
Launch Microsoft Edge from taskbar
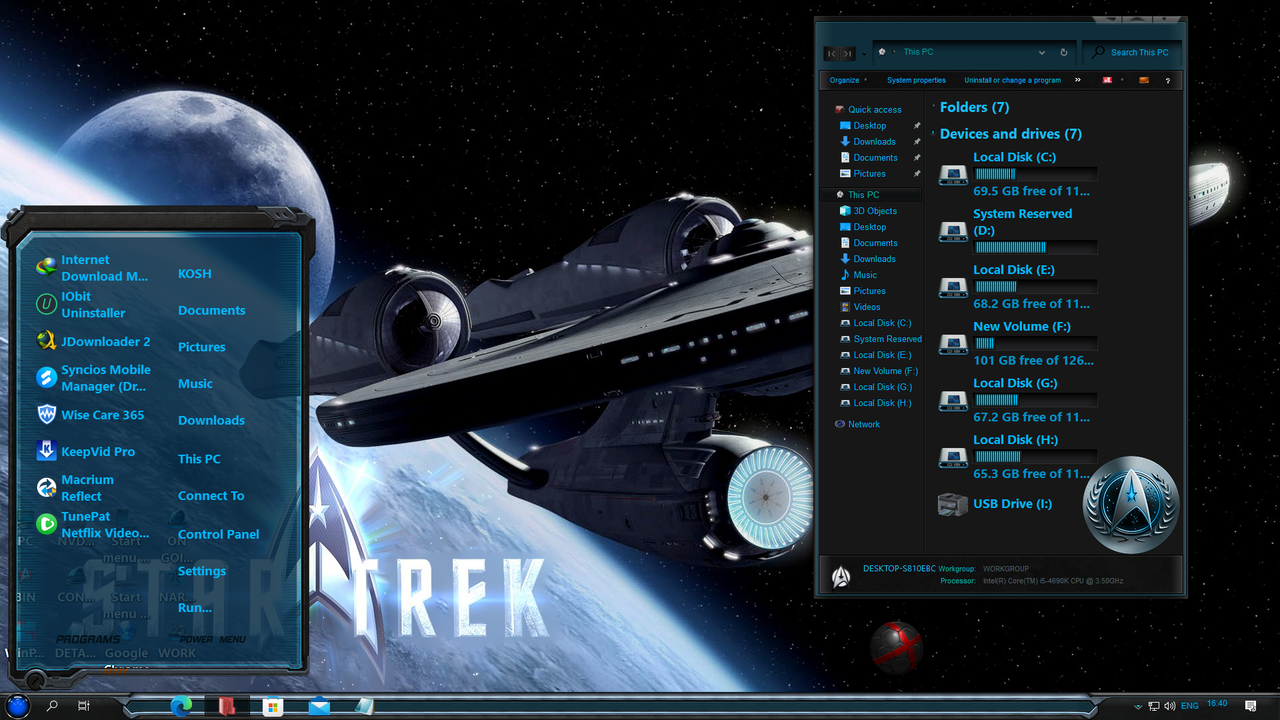(181, 706)
